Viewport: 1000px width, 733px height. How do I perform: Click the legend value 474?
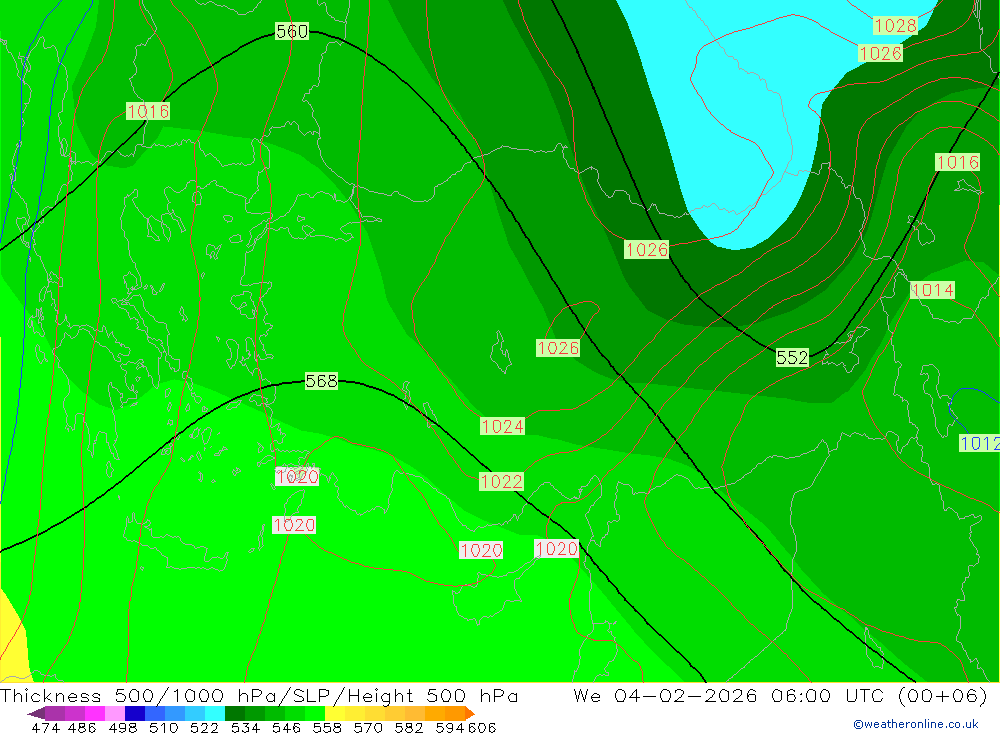[45, 727]
